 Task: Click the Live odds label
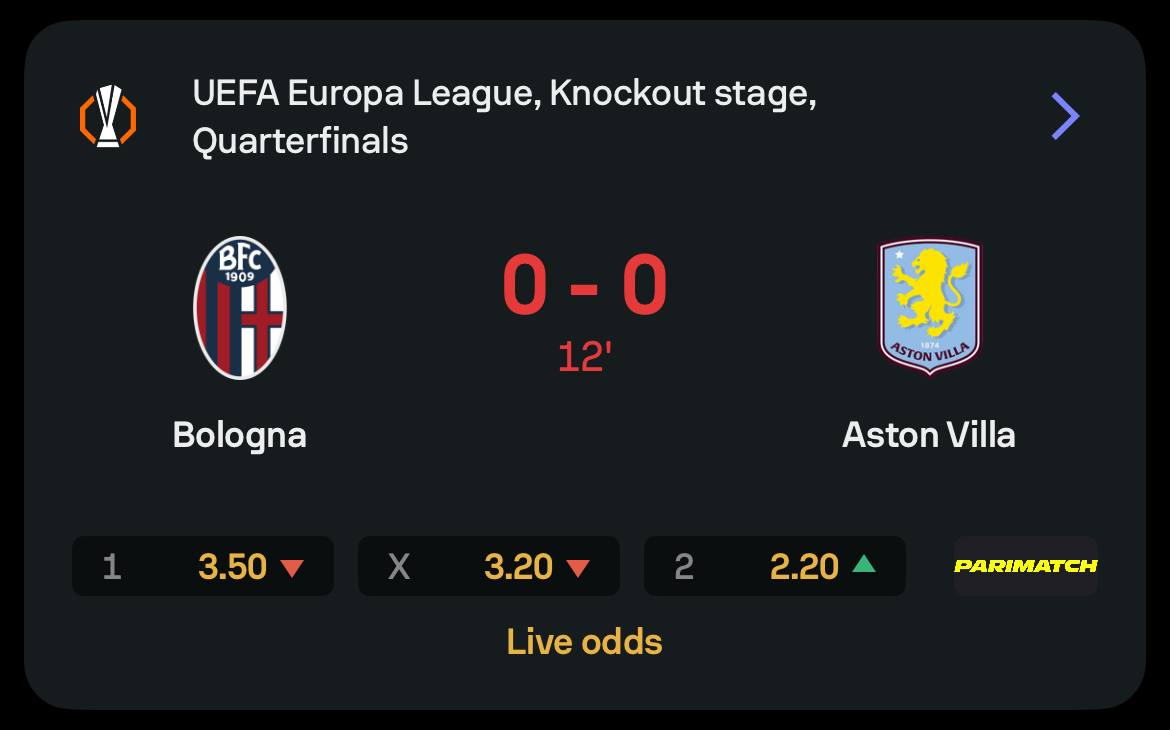click(x=584, y=641)
